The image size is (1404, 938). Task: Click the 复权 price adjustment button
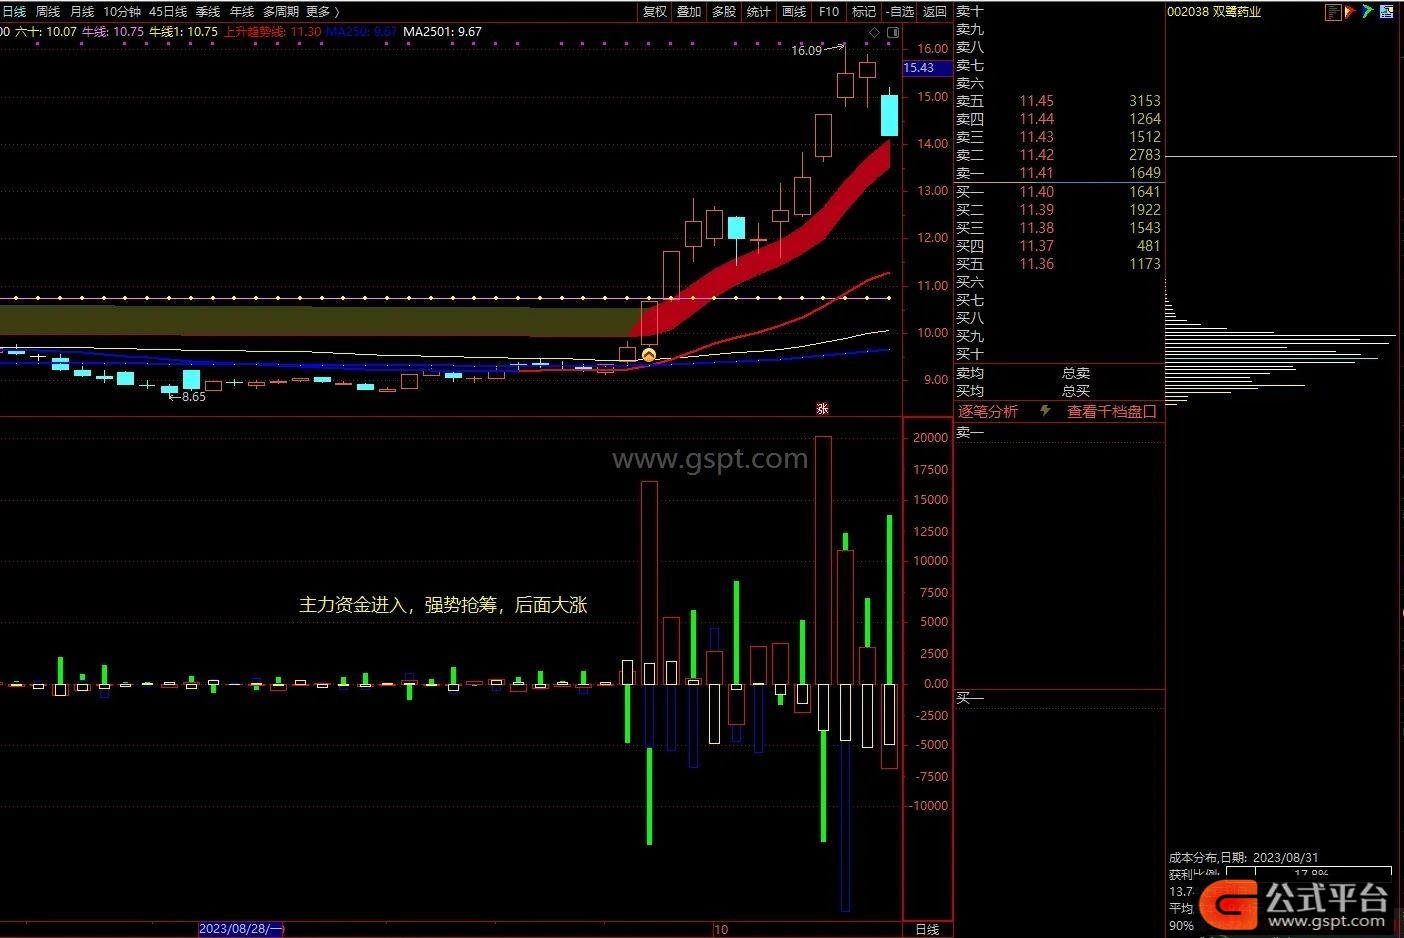pos(654,11)
